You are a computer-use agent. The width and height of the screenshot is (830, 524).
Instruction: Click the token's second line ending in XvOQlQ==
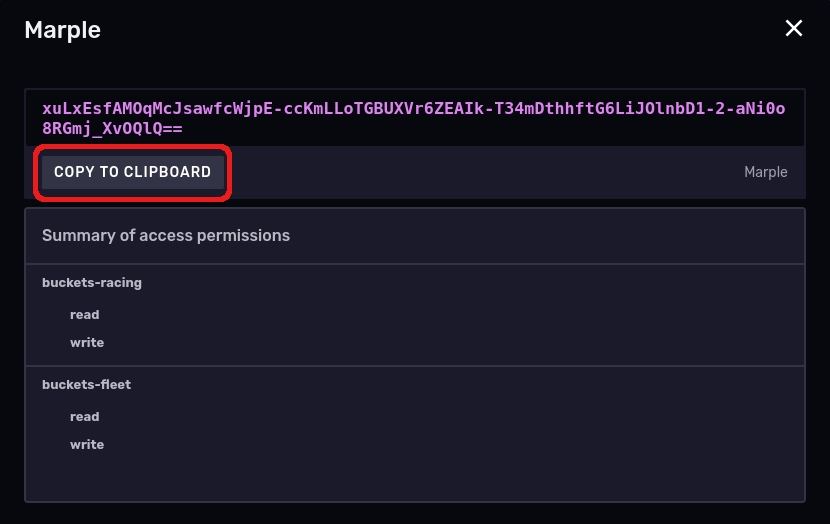click(112, 129)
